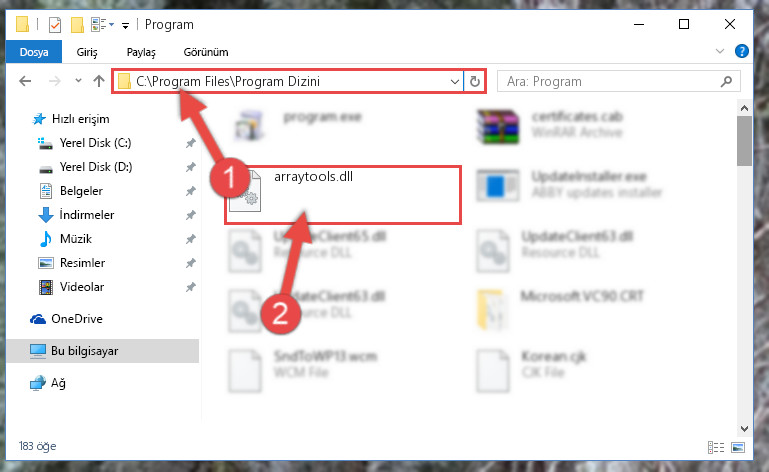This screenshot has height=472, width=769.
Task: Expand the address bar history dropdown
Action: point(455,81)
